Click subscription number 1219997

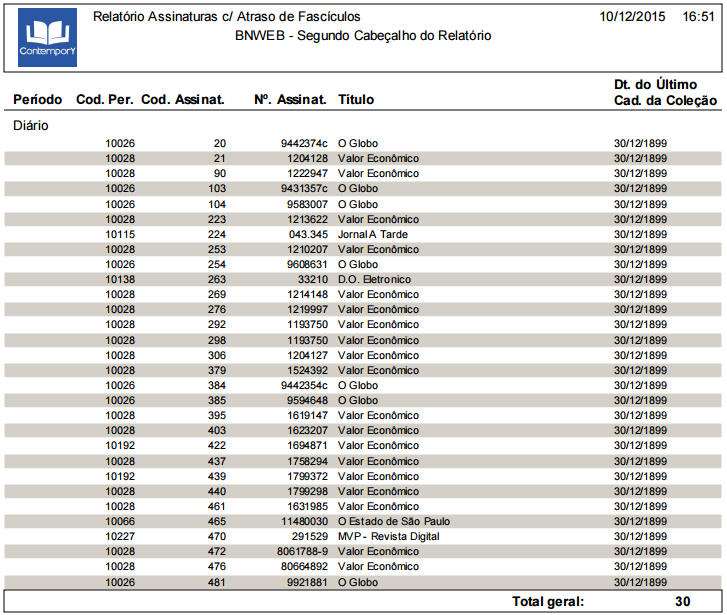click(x=307, y=309)
